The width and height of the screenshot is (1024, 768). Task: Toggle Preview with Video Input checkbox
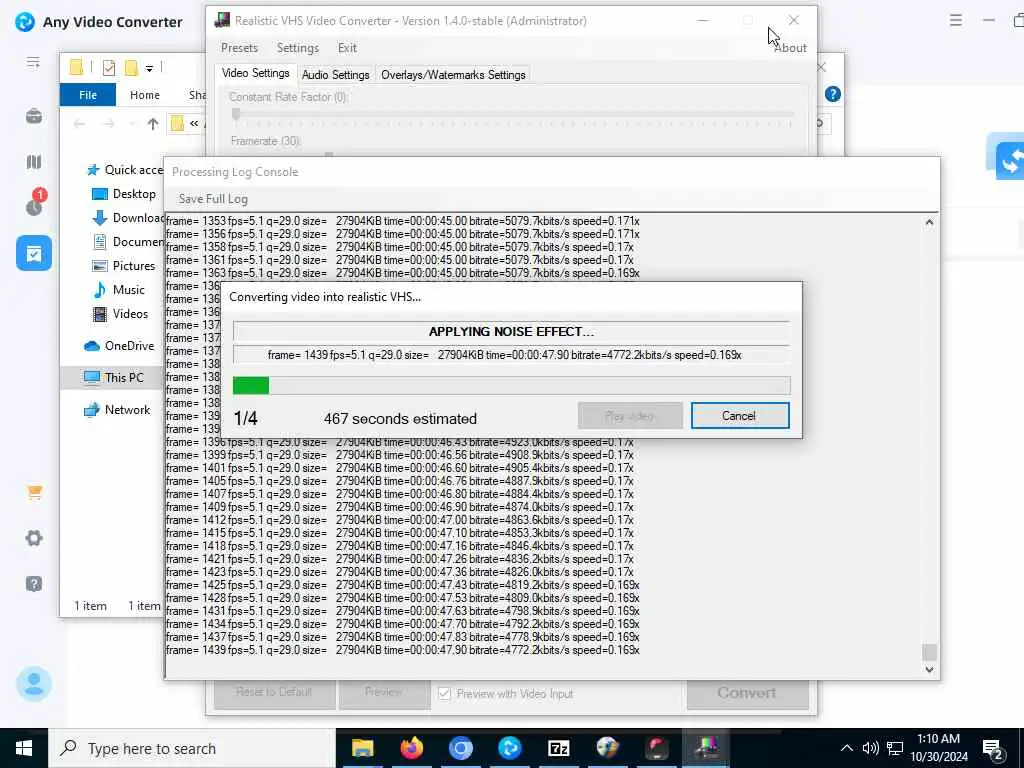tap(445, 694)
